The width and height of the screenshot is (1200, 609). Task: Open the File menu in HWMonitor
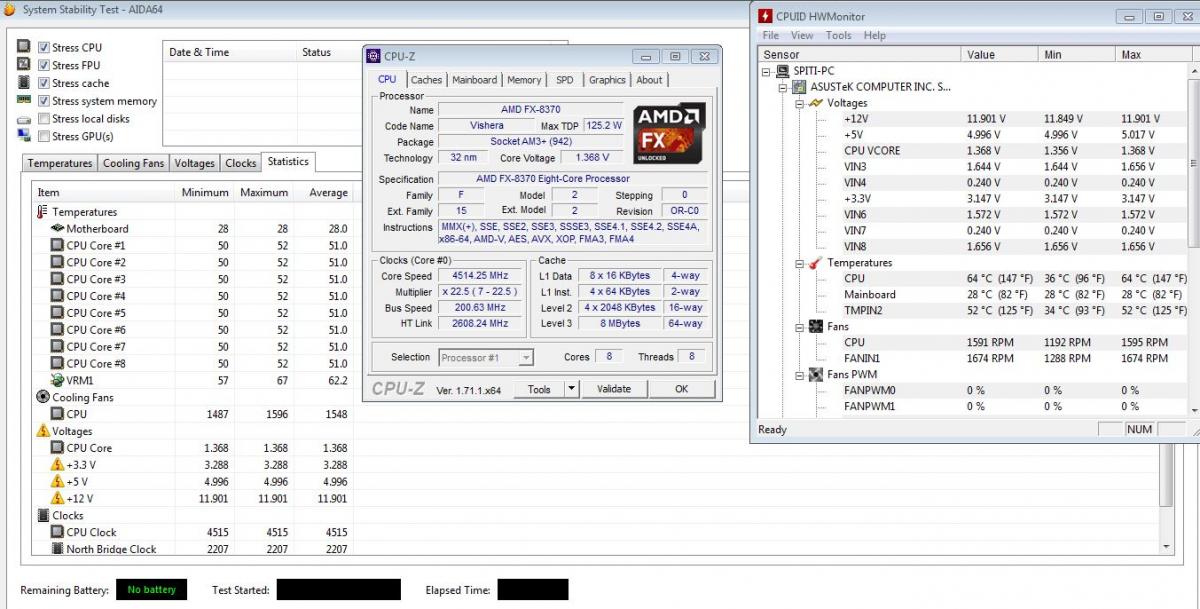pos(771,35)
